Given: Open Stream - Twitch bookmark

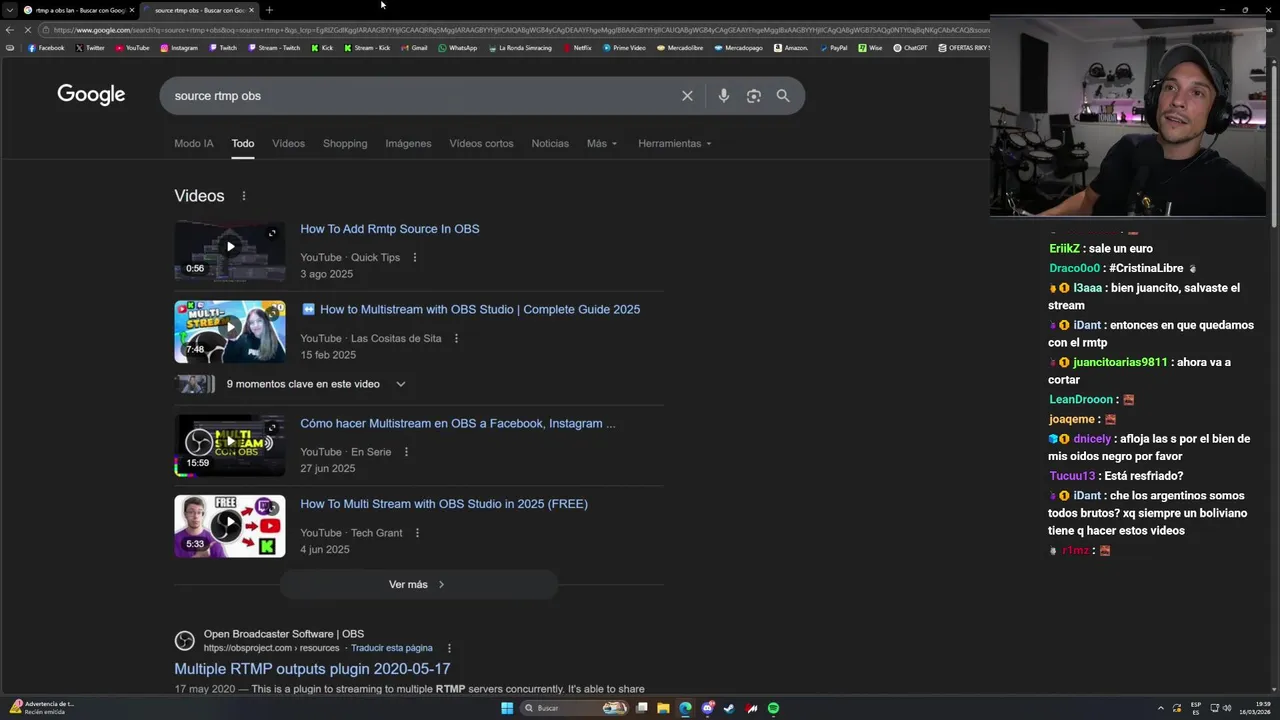Looking at the screenshot, I should pyautogui.click(x=274, y=48).
